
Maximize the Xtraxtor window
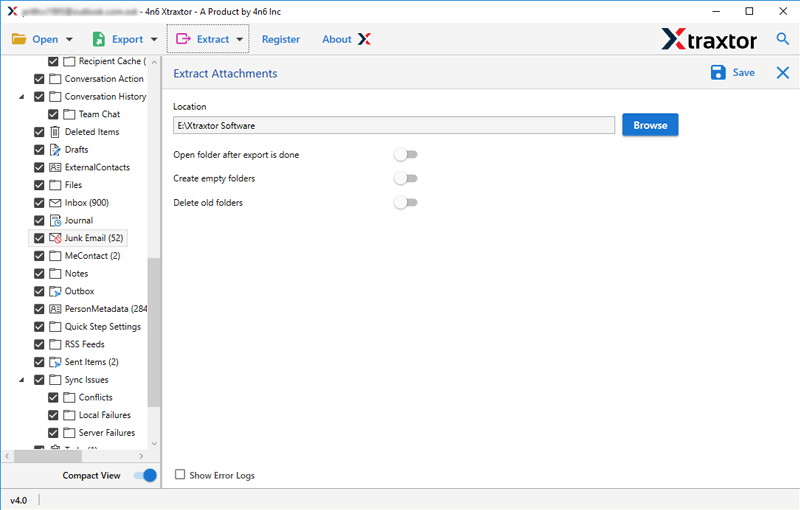[749, 11]
